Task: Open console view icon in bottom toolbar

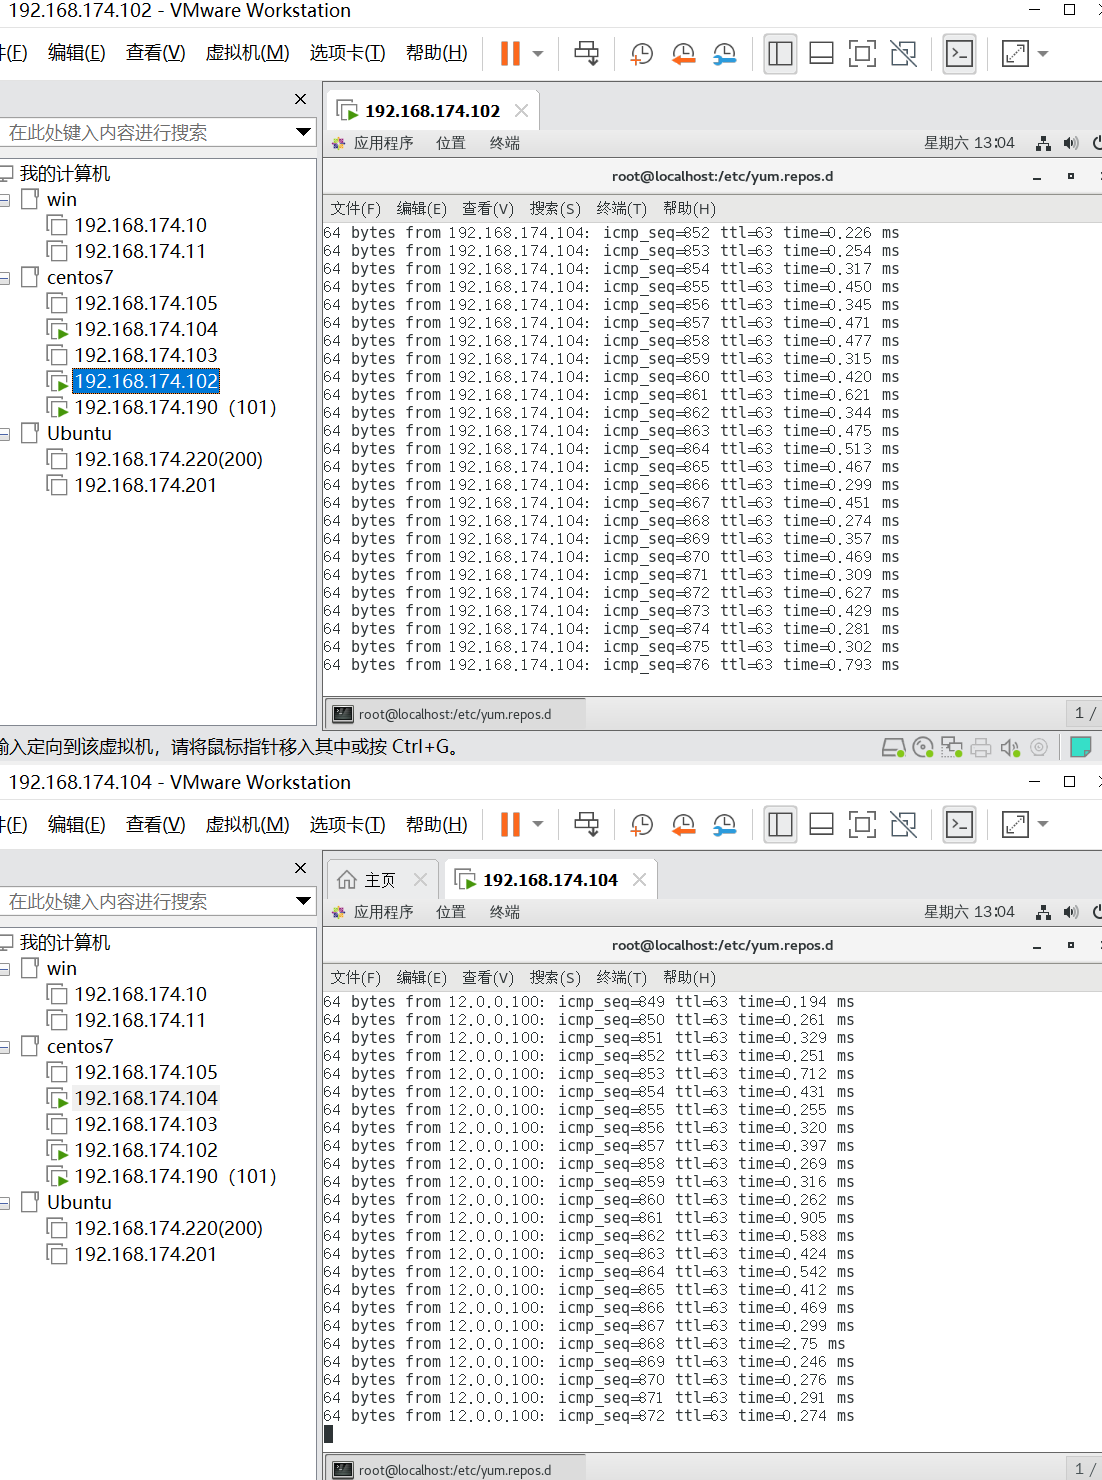Action: click(x=960, y=824)
